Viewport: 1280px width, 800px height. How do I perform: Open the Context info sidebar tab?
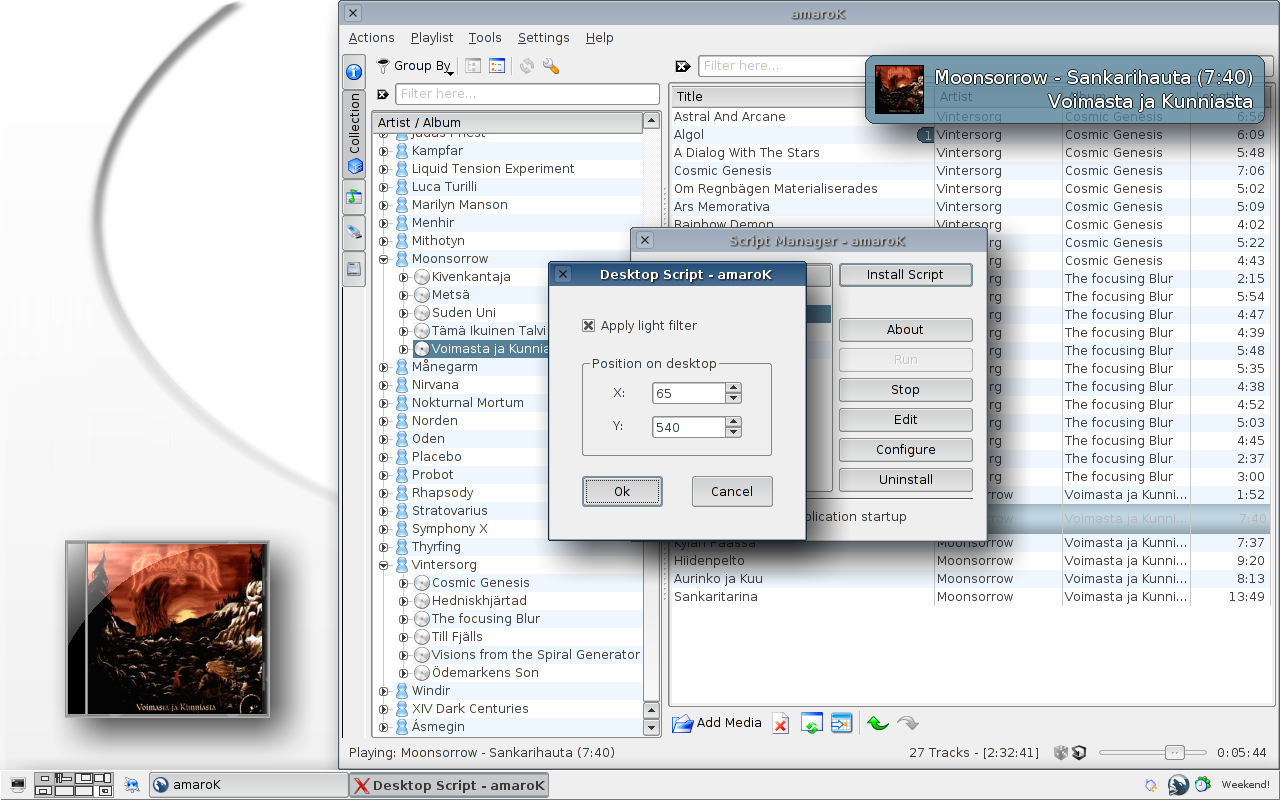(353, 72)
